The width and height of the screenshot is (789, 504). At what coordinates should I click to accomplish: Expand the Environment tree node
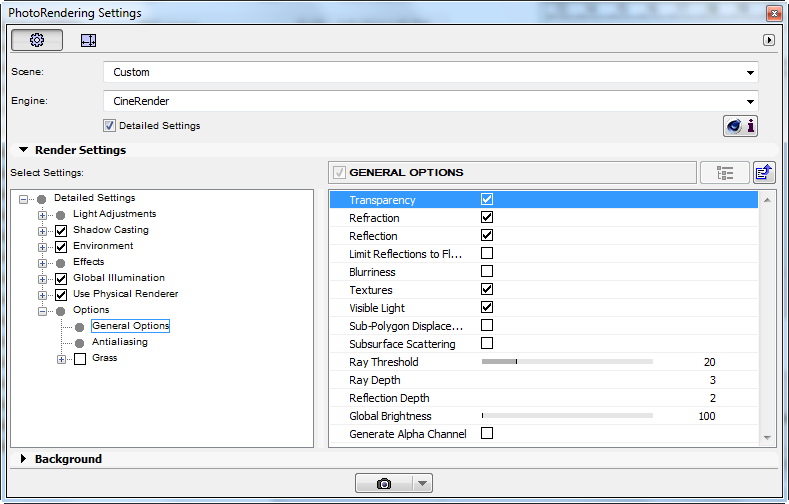tap(42, 247)
